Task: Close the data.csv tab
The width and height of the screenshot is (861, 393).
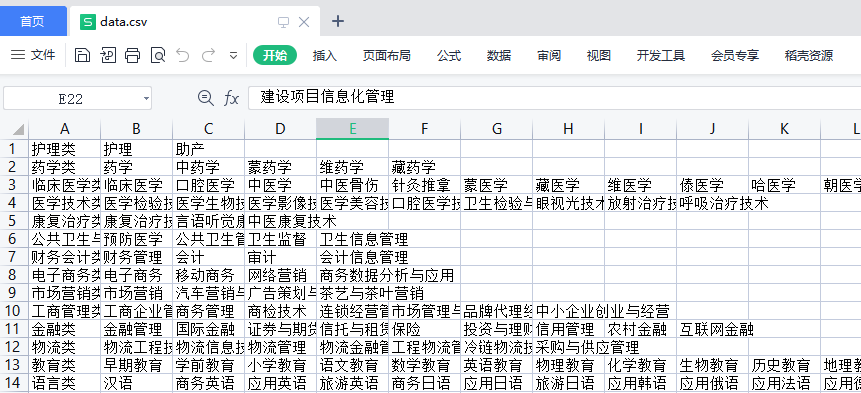Action: 304,22
